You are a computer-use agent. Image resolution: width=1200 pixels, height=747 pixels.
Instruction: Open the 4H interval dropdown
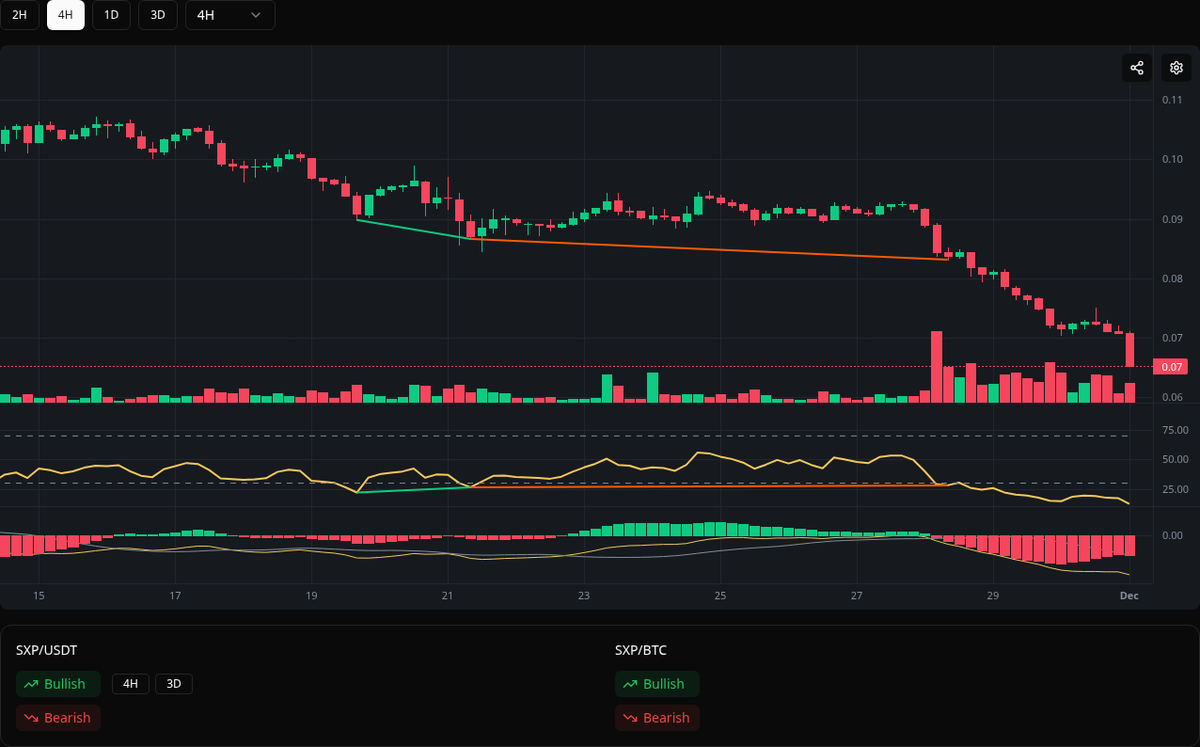229,15
